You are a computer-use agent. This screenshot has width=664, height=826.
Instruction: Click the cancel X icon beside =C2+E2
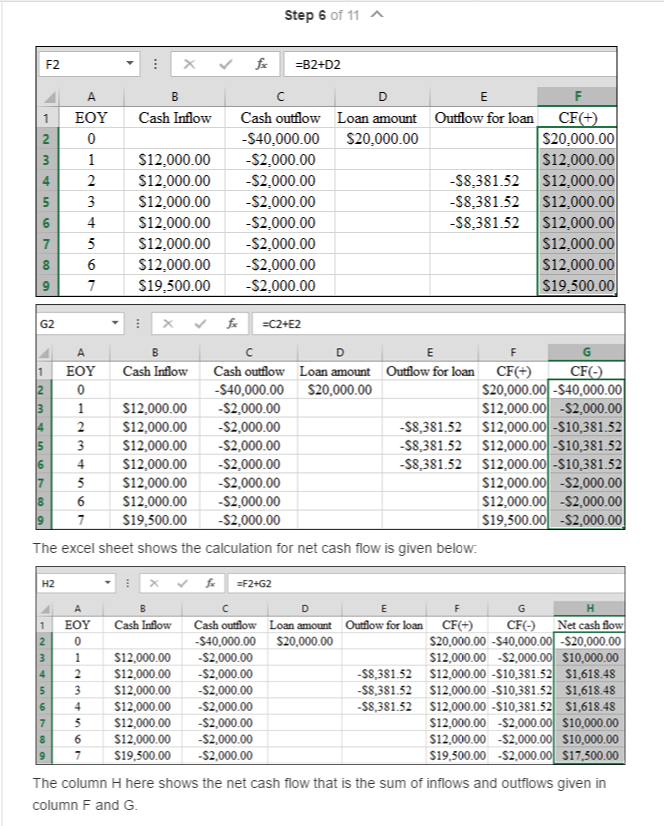tap(168, 323)
